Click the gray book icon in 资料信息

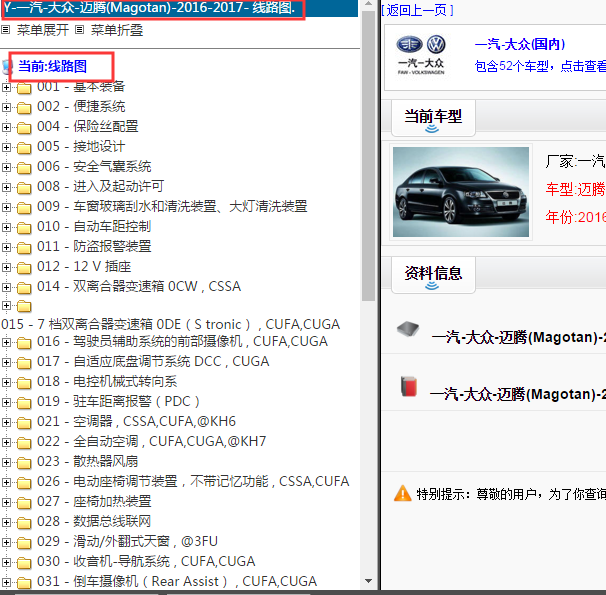pos(408,330)
